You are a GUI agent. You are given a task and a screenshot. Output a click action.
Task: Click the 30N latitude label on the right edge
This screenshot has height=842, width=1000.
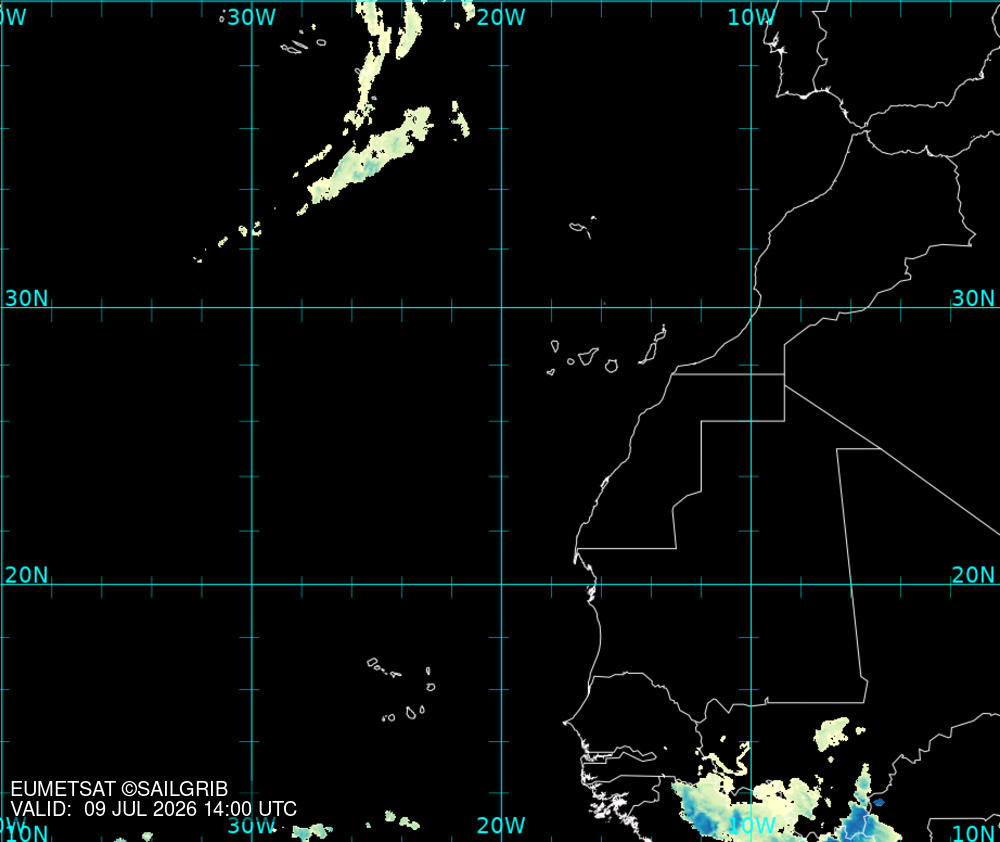[973, 298]
